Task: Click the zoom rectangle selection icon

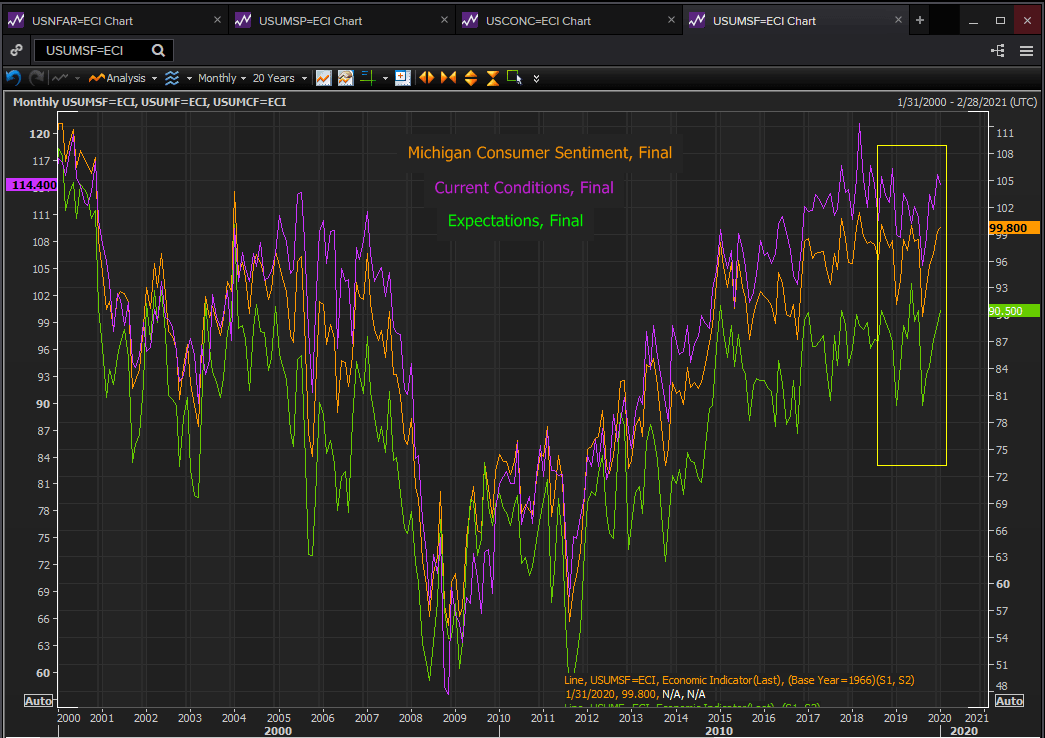Action: click(515, 78)
